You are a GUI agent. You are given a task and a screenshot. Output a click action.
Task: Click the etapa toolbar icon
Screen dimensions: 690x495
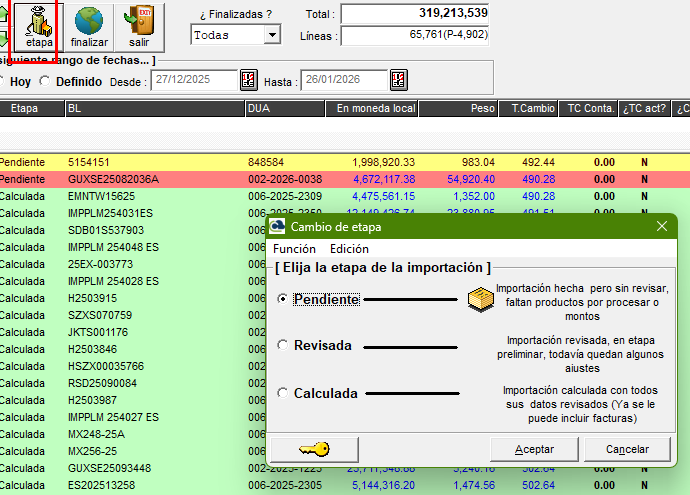[40, 22]
